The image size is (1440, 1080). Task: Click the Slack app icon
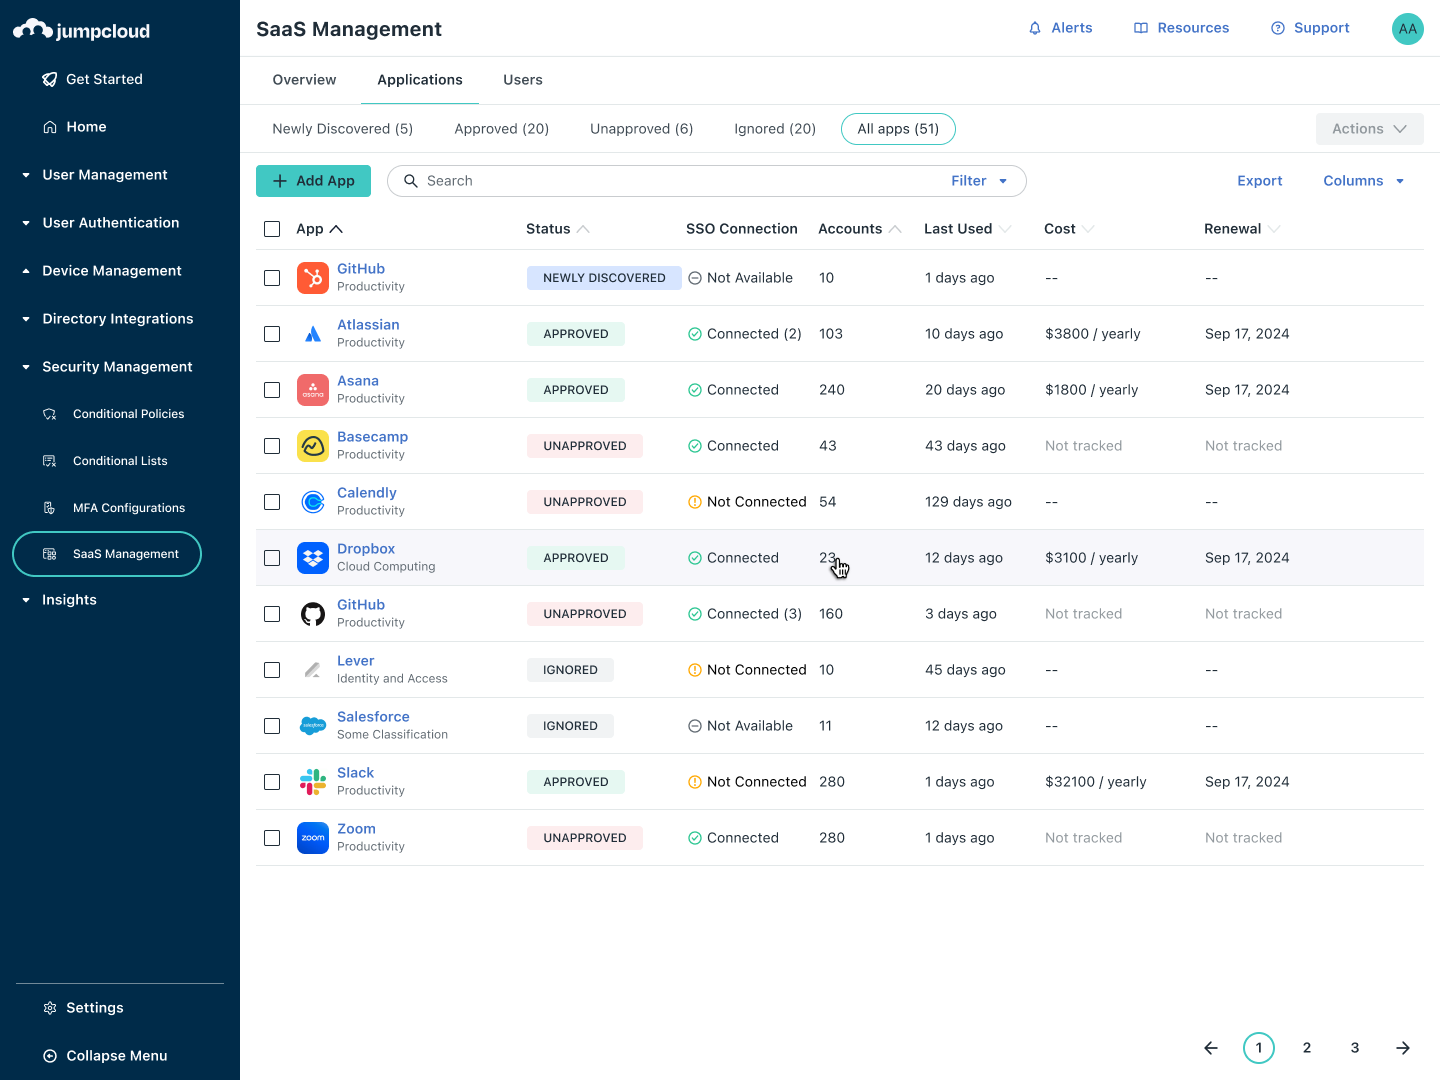pos(313,782)
